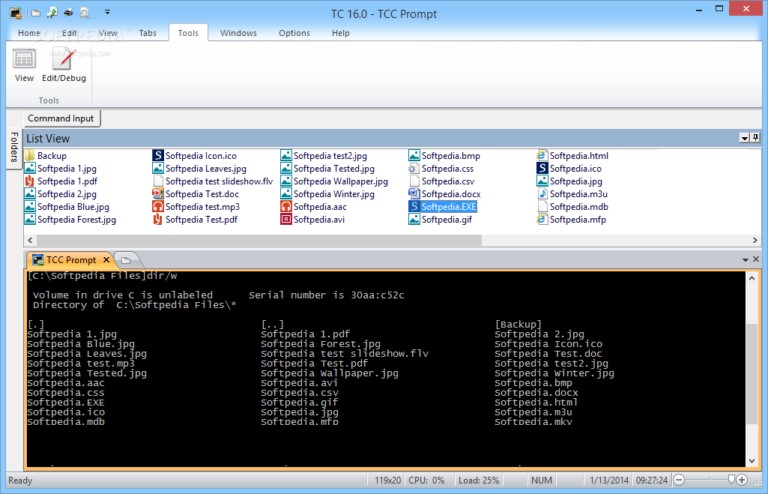The height and width of the screenshot is (494, 768).
Task: Select Softpedia.avi video file
Action: 312,219
